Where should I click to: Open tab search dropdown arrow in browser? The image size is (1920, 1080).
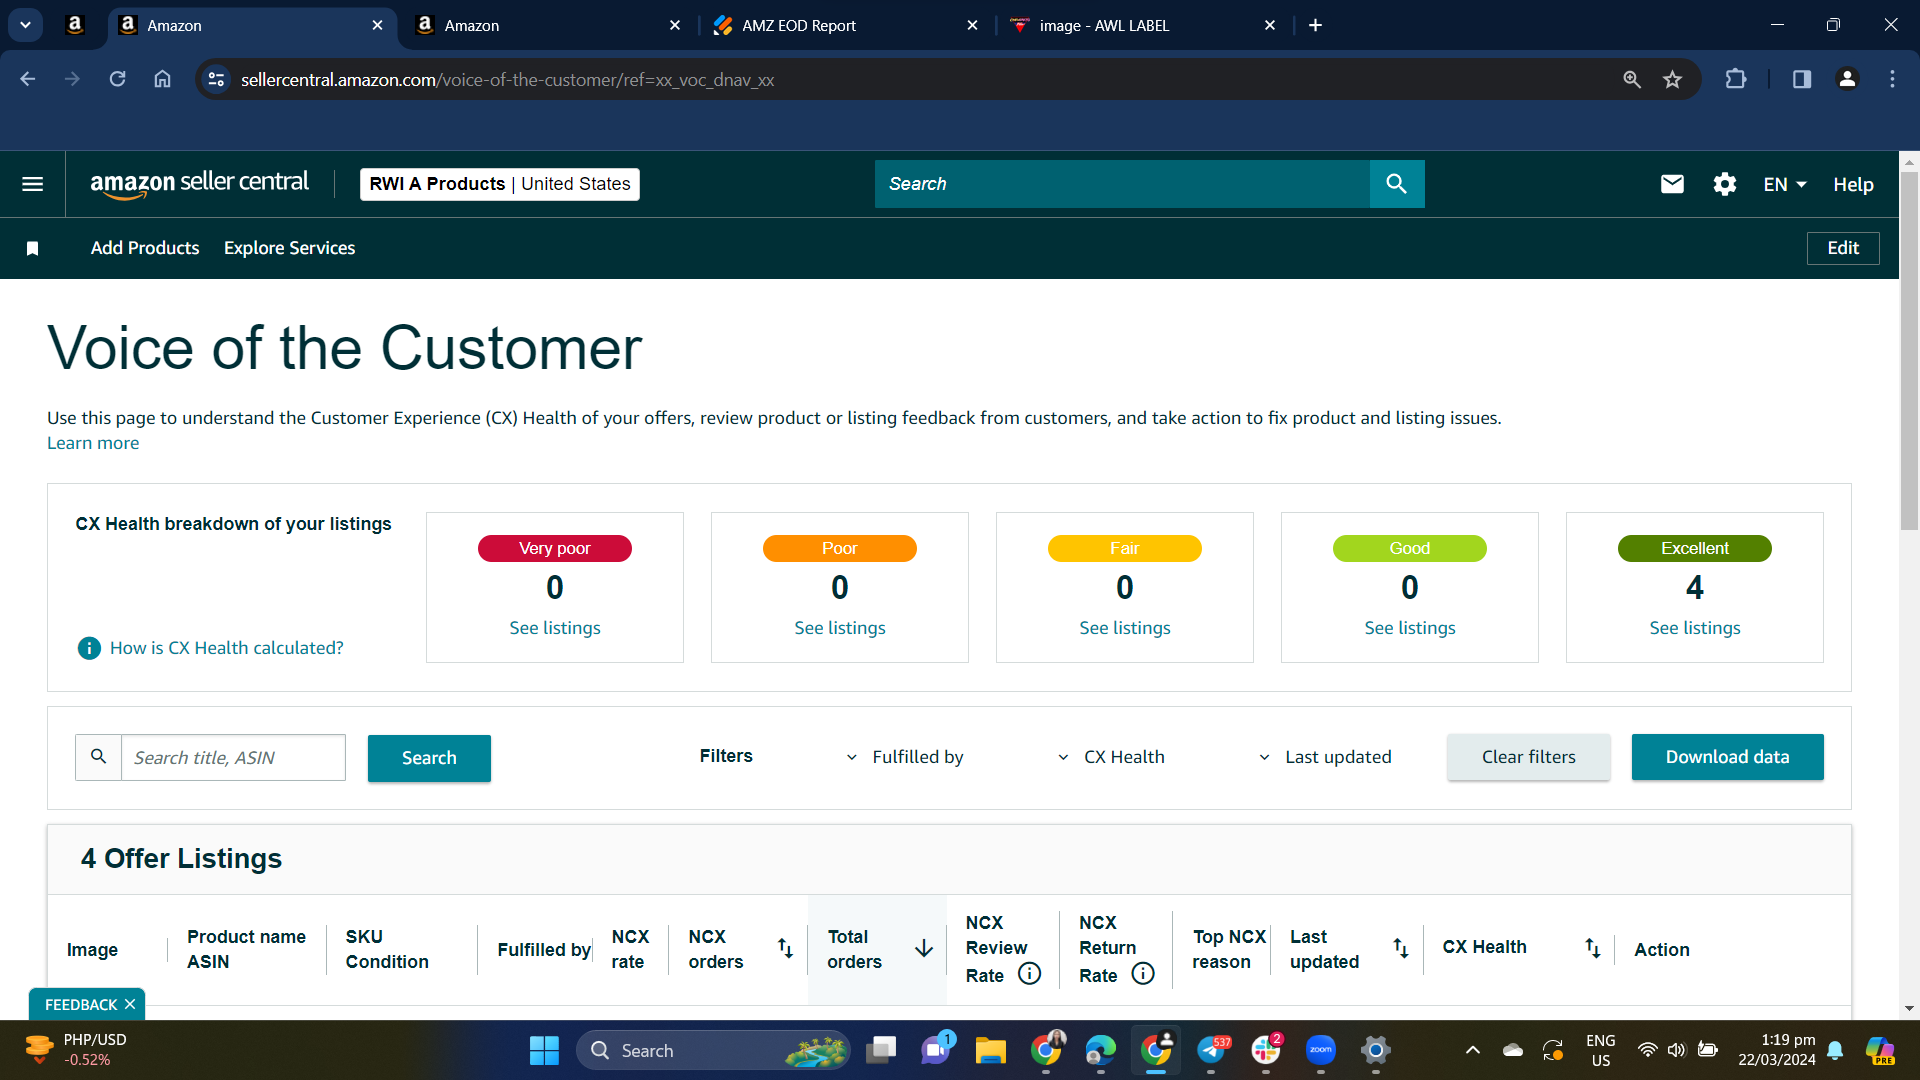click(x=25, y=25)
